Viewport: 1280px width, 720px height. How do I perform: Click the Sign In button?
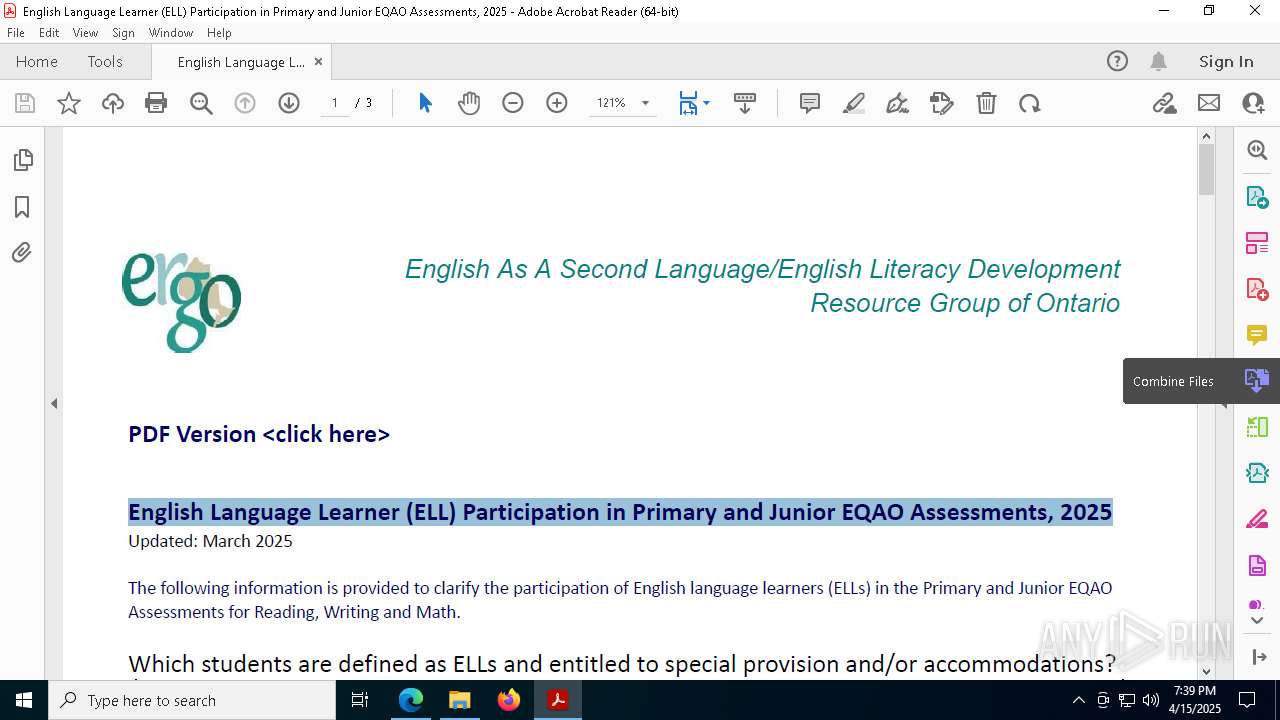tap(1226, 62)
